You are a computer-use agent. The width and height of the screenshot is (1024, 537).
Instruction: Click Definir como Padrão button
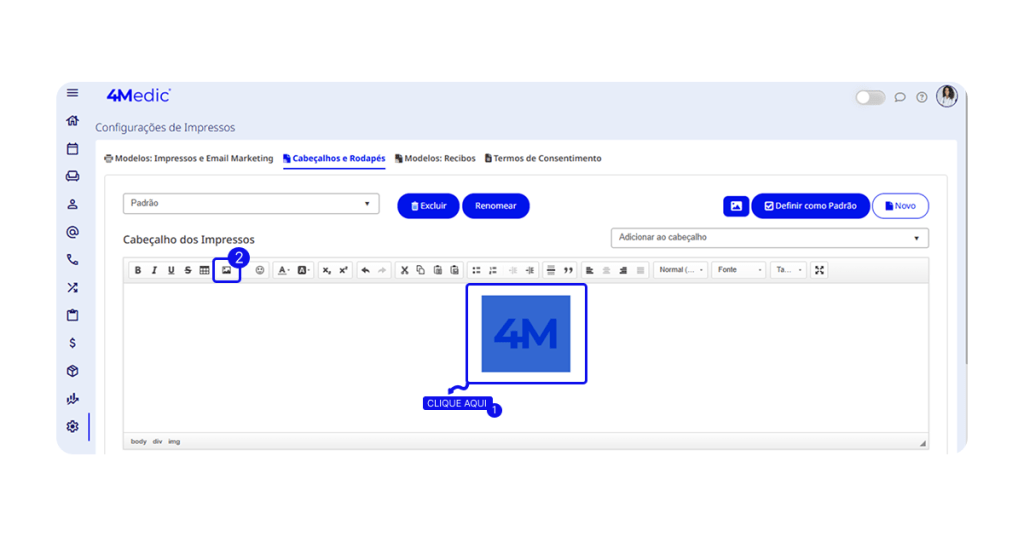tap(810, 206)
